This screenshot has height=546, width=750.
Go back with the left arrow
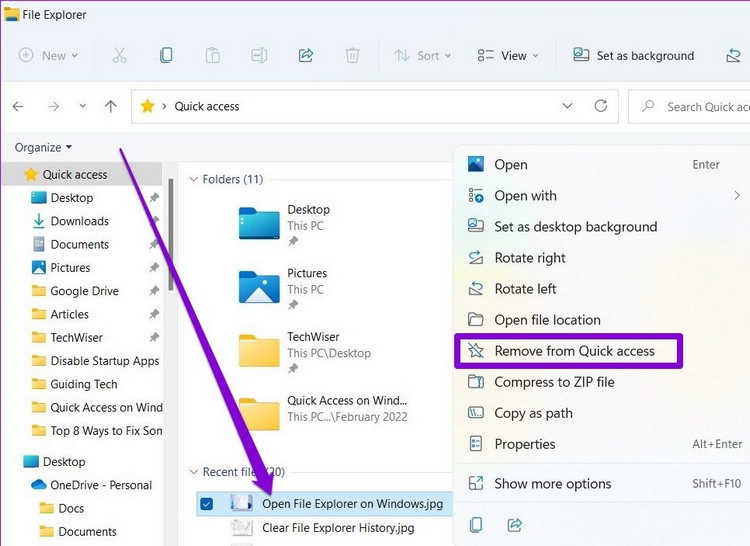(19, 106)
